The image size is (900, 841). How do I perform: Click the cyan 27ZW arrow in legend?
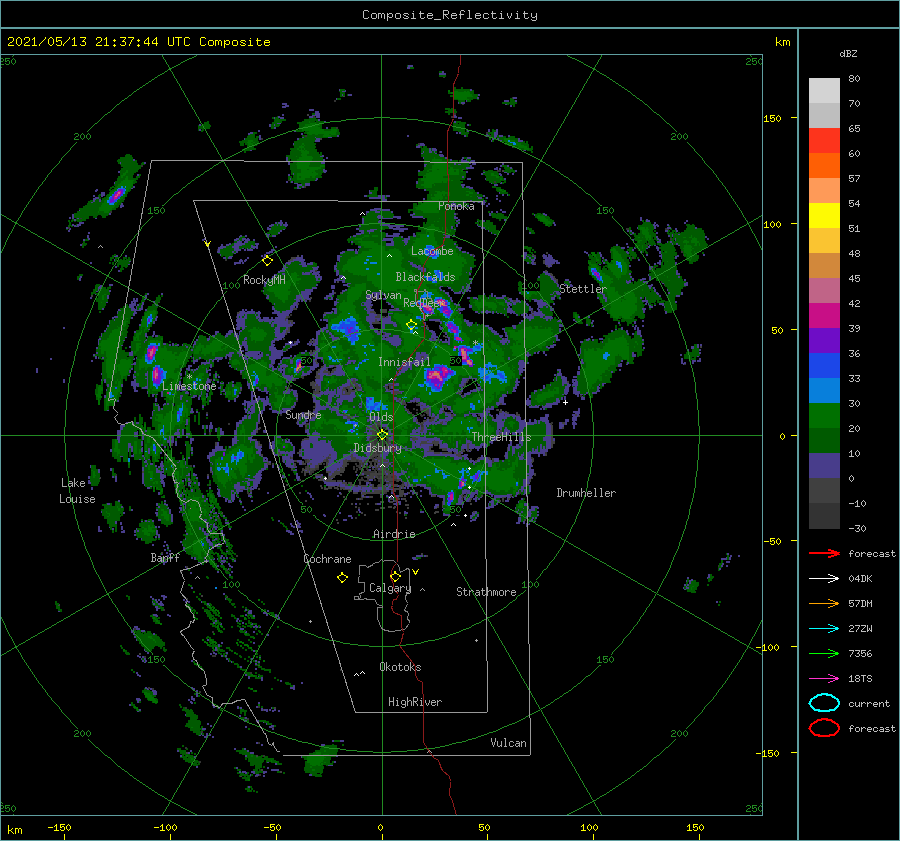pos(824,629)
